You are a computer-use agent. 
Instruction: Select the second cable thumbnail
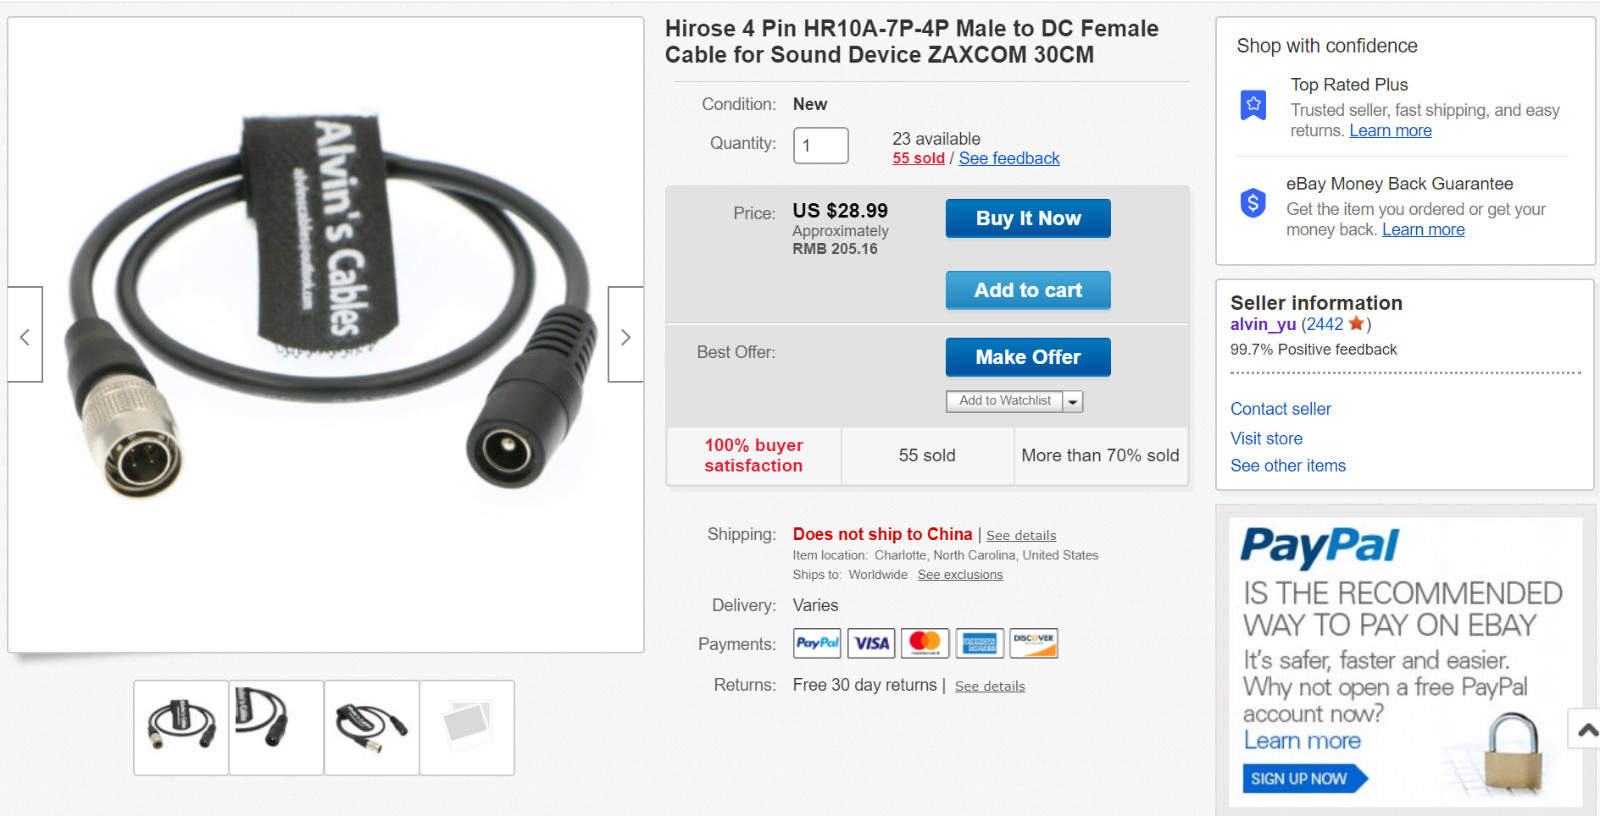(276, 728)
